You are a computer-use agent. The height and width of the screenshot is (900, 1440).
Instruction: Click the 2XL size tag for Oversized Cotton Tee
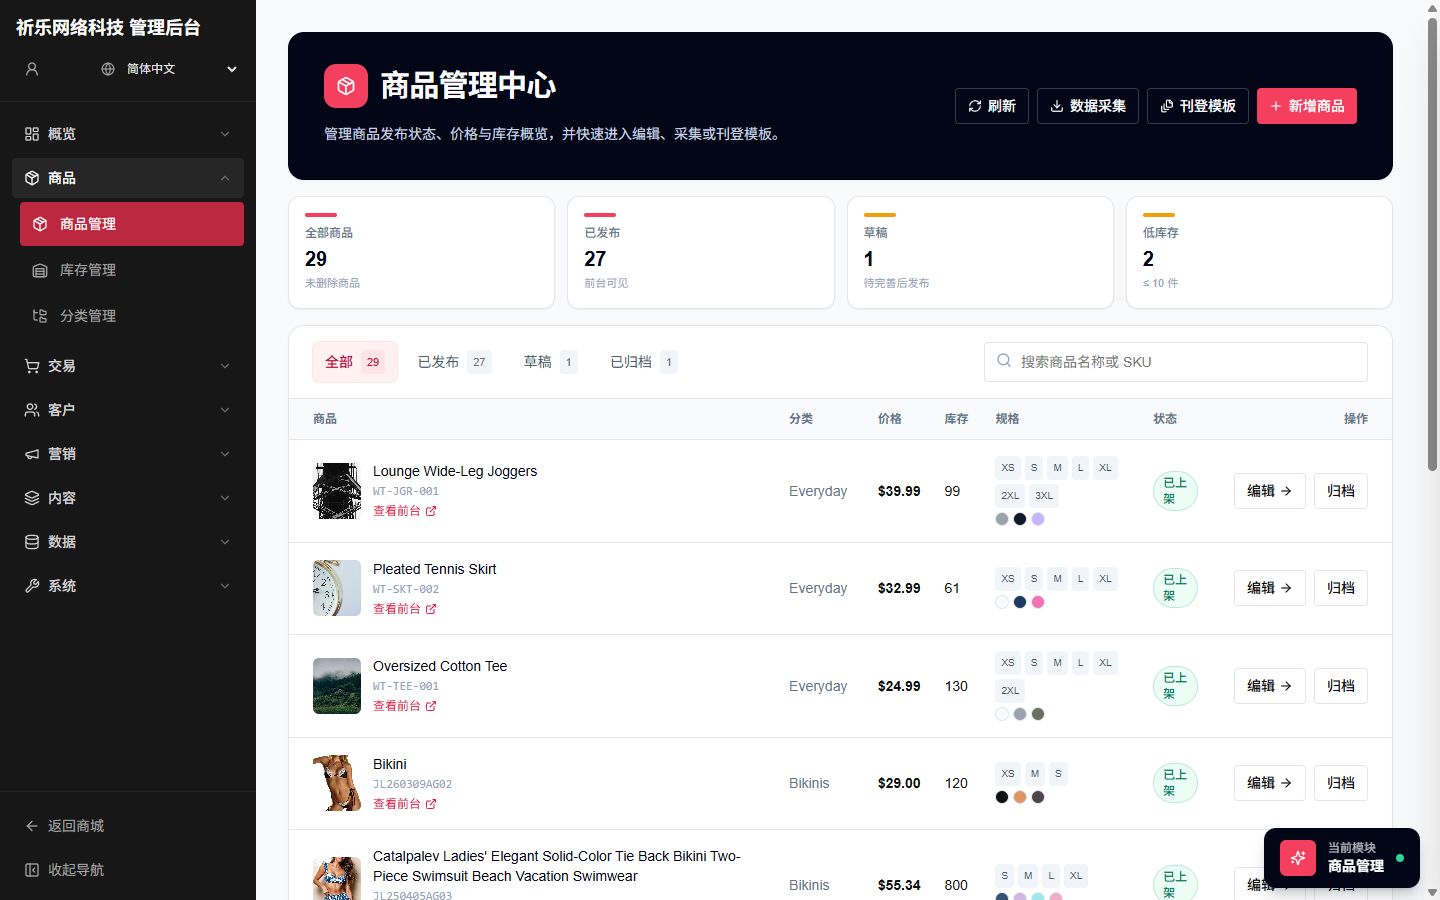coord(1011,690)
